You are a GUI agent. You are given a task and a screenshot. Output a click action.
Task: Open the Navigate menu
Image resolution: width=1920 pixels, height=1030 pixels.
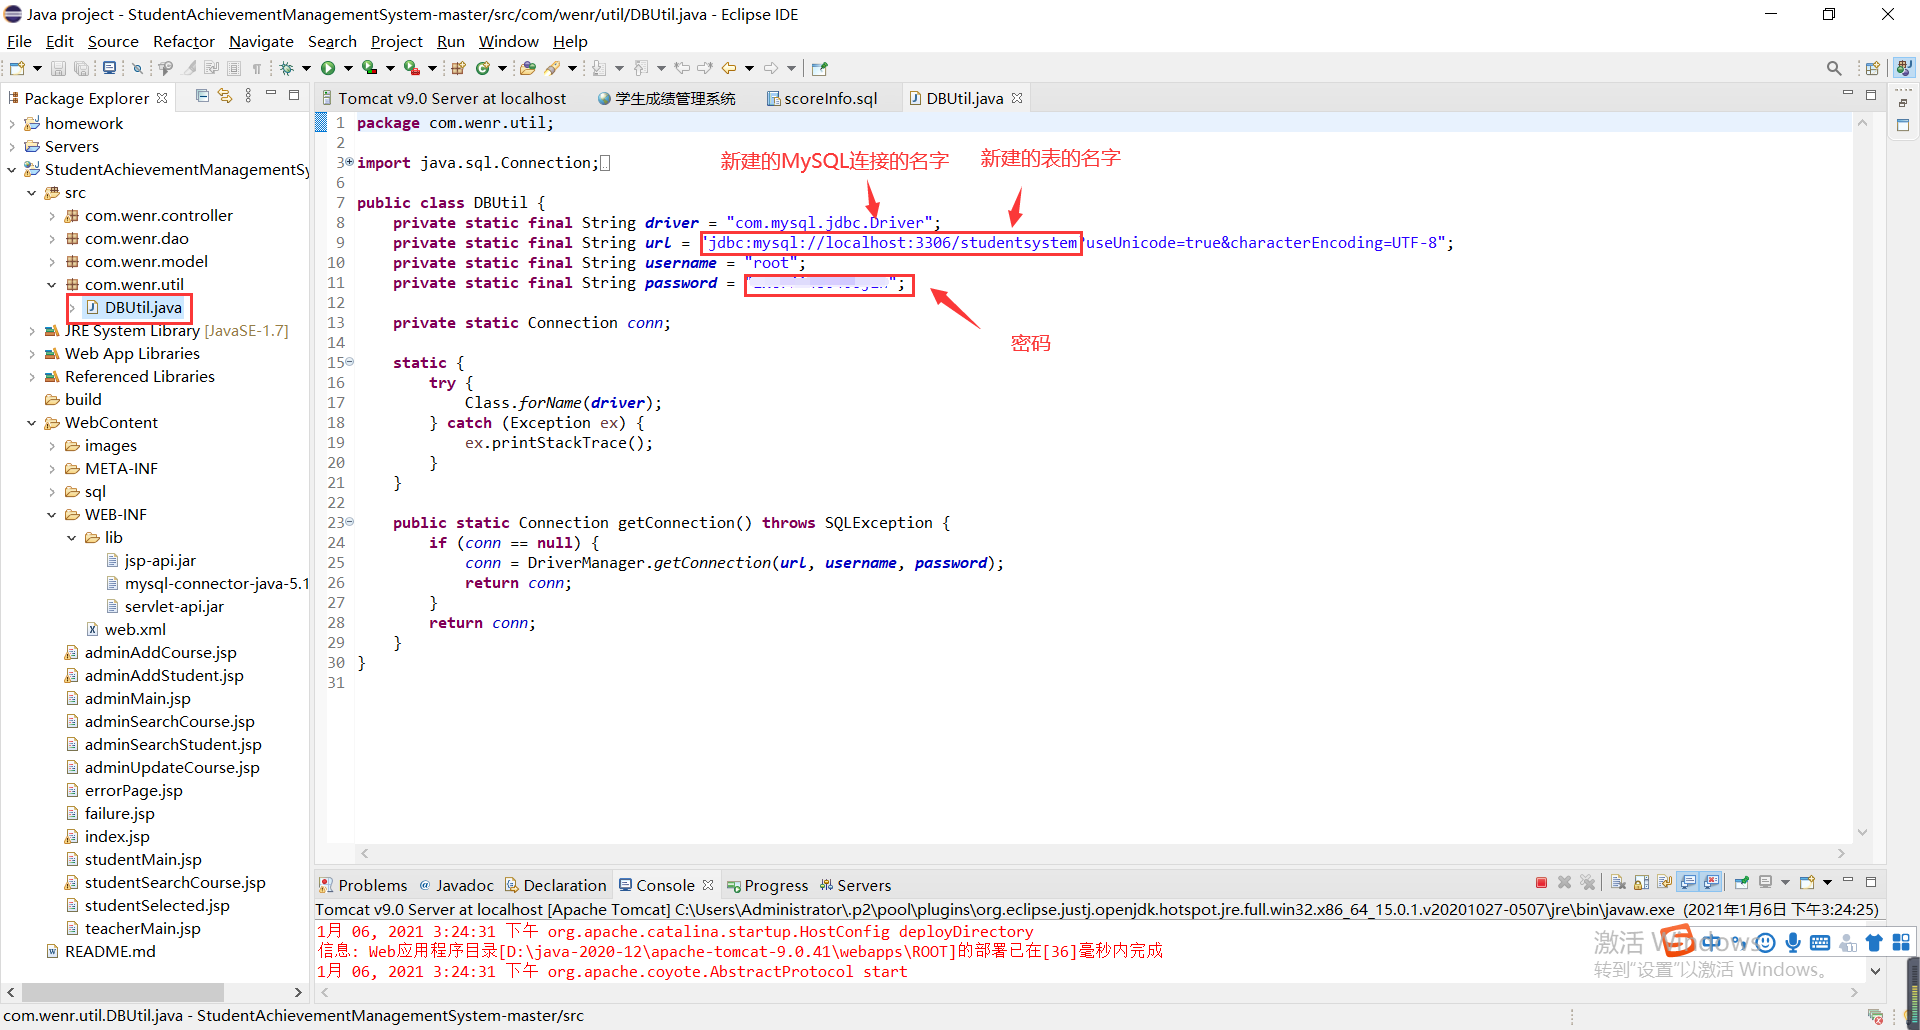(261, 41)
